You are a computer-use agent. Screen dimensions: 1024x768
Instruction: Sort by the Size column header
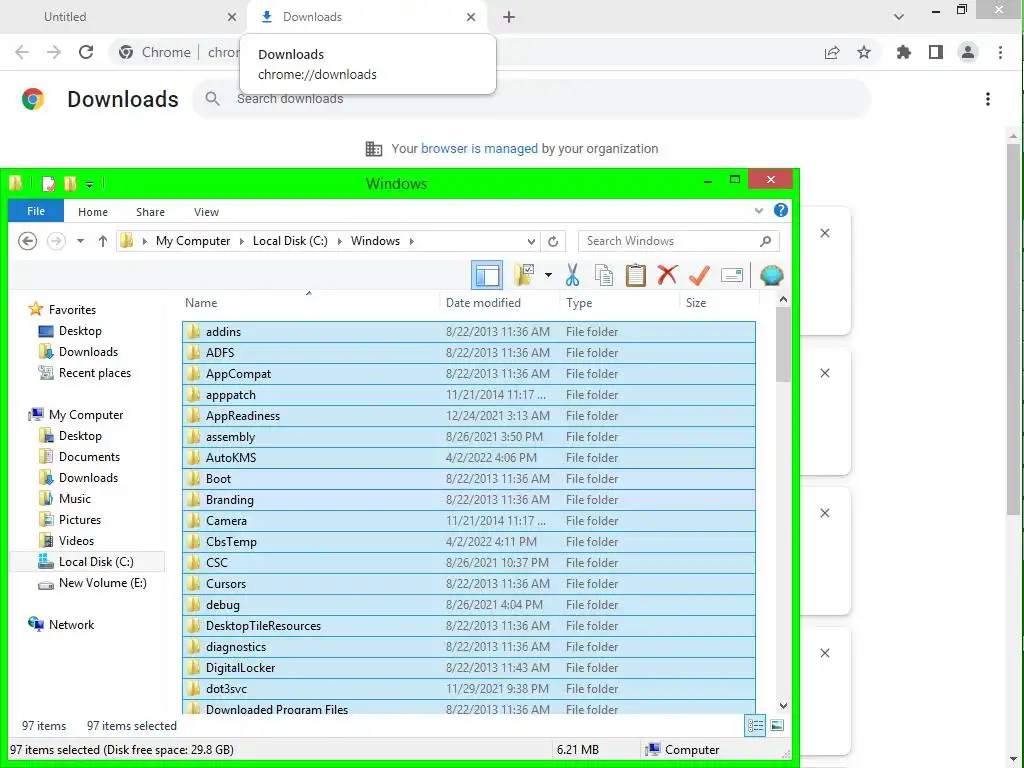(720, 303)
